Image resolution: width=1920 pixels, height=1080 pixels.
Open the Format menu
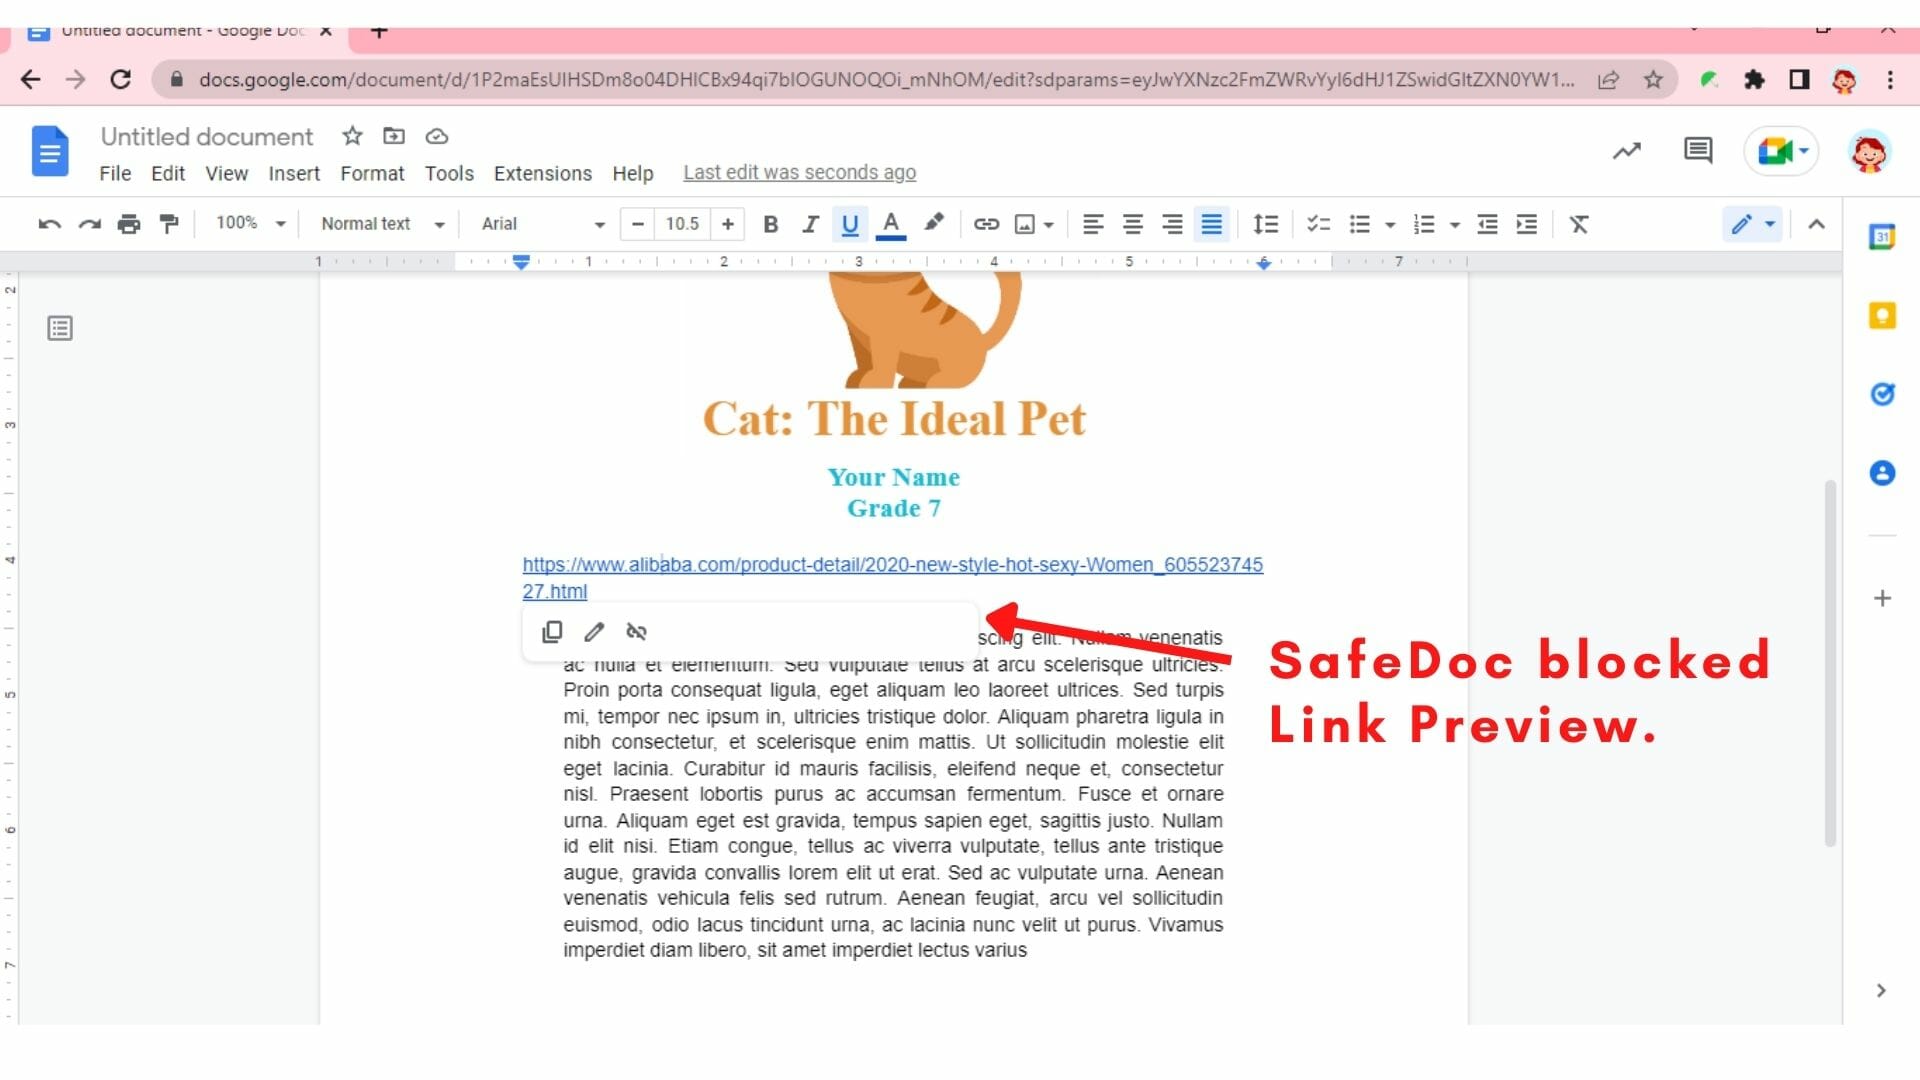[372, 173]
